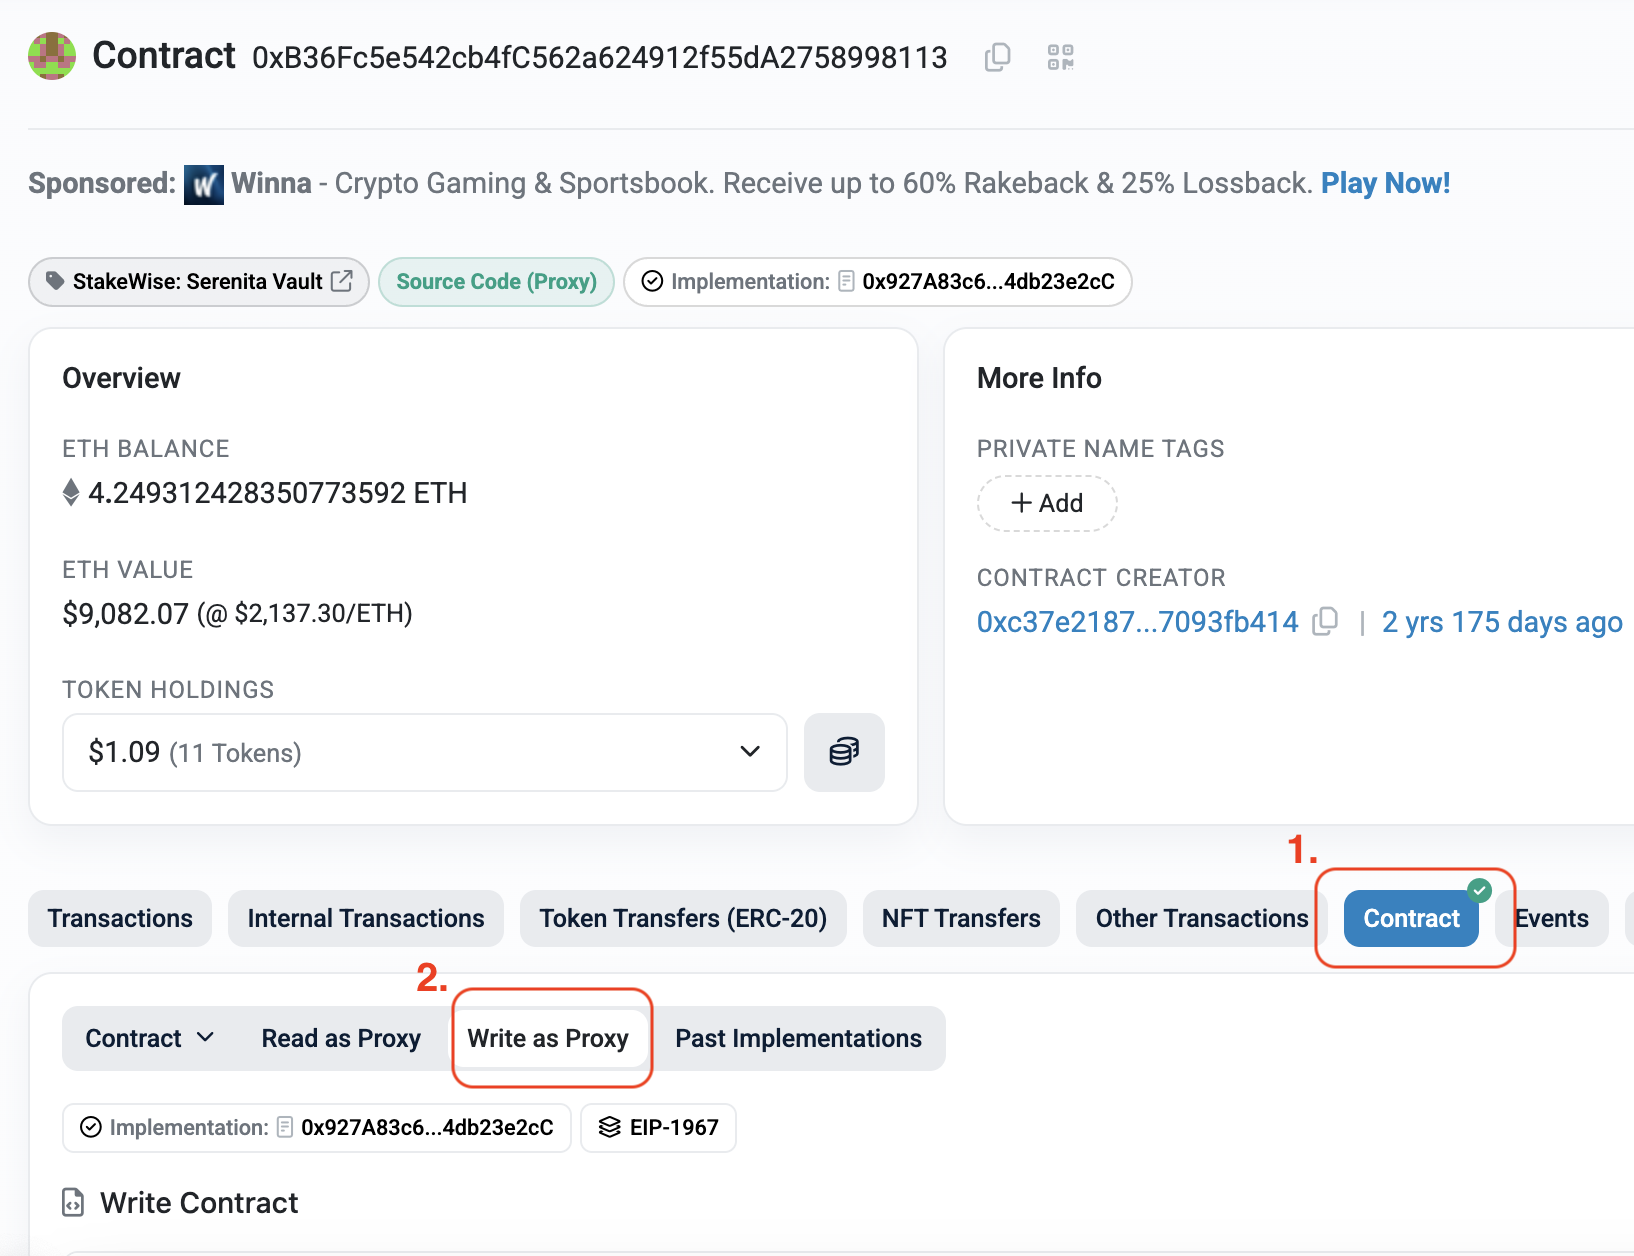This screenshot has width=1634, height=1256.
Task: Click the More Info heading
Action: [1039, 378]
